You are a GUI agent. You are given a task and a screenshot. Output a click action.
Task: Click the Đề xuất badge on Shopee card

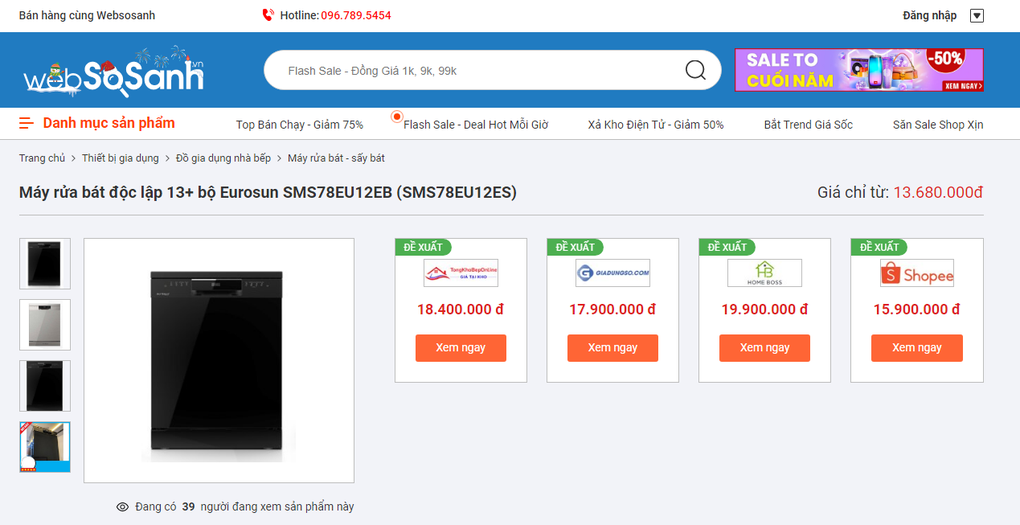point(879,247)
